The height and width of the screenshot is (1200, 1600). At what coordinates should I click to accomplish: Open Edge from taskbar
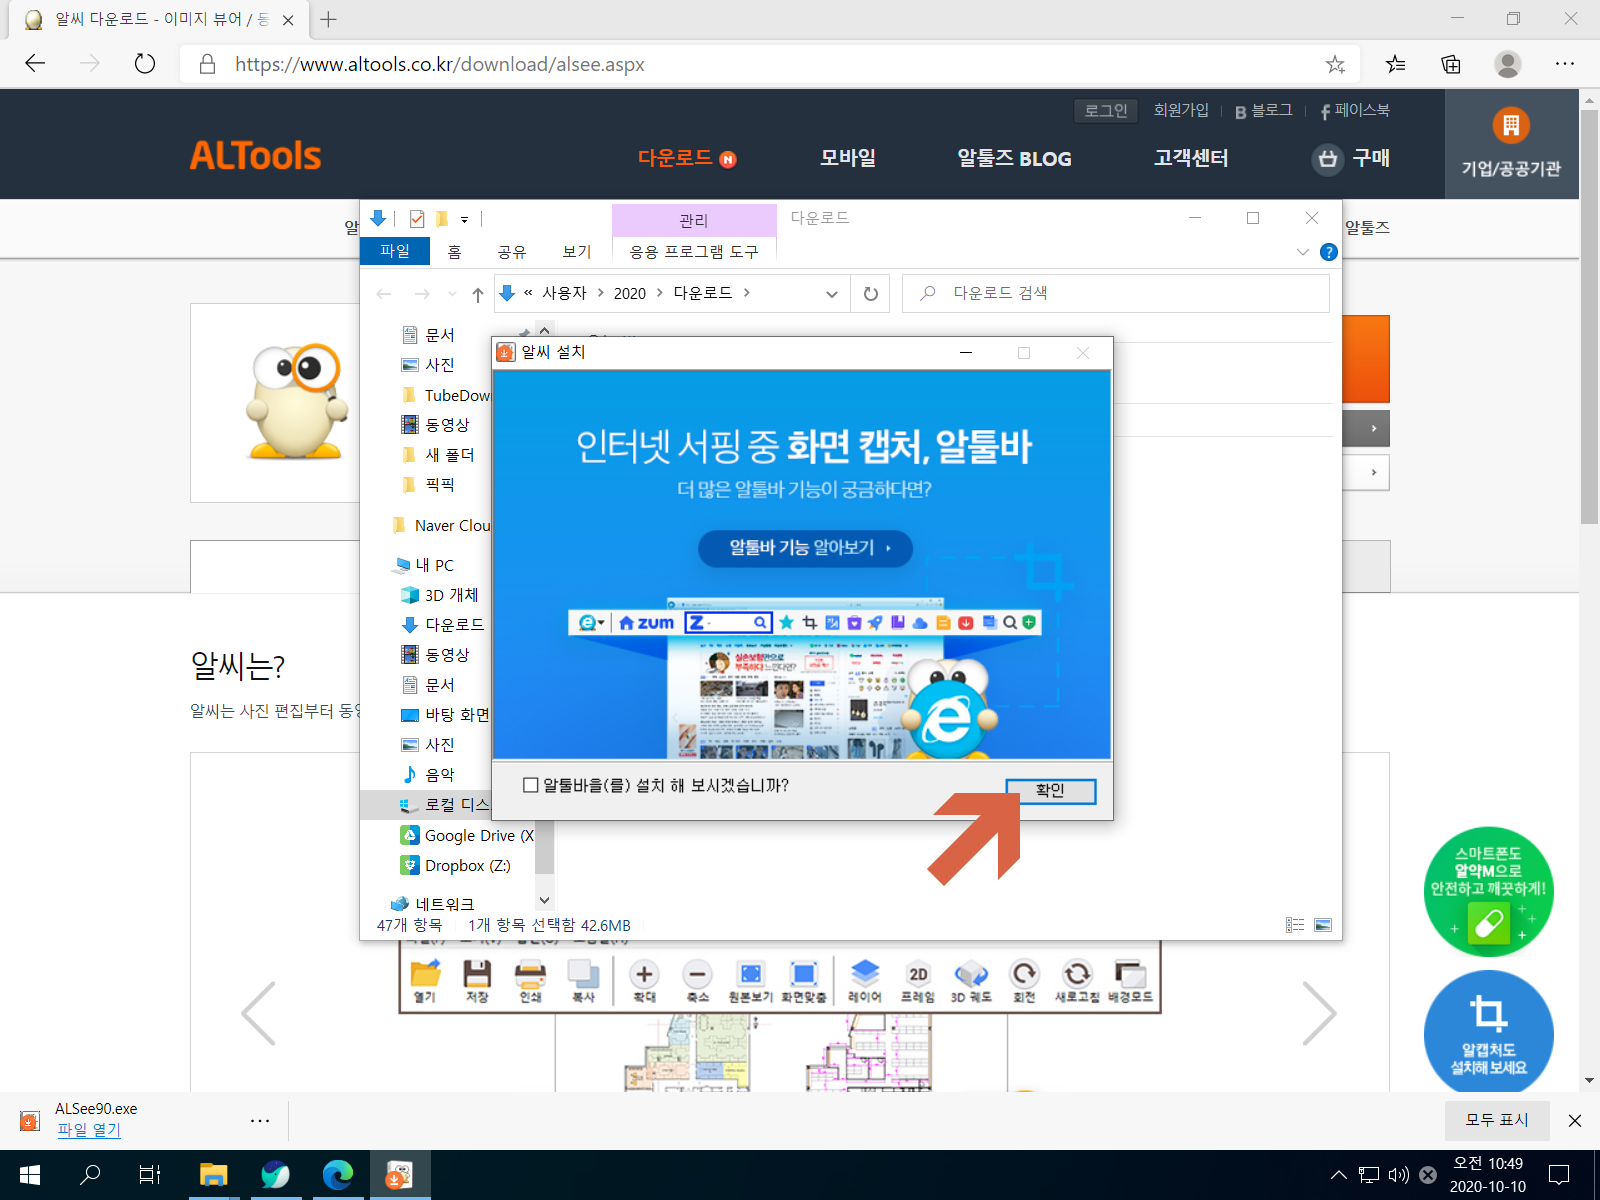(x=338, y=1175)
